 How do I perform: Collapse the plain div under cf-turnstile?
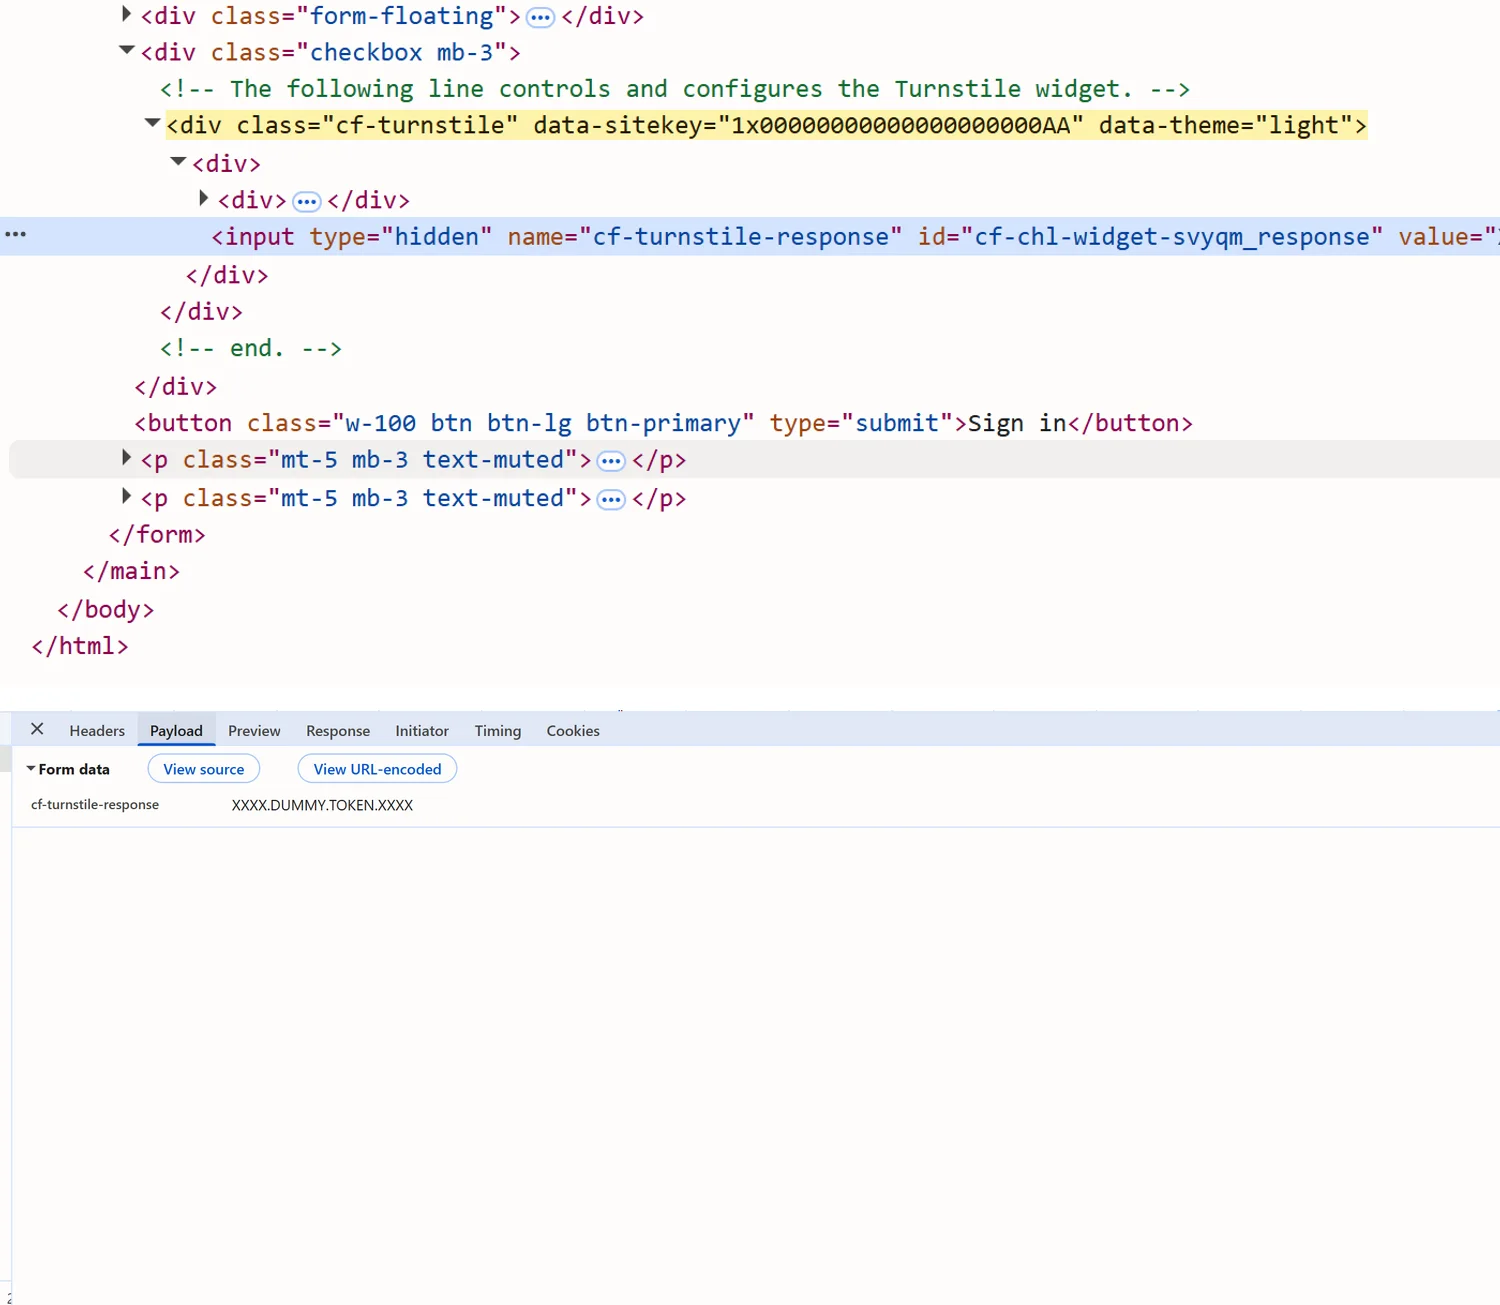[x=178, y=161]
